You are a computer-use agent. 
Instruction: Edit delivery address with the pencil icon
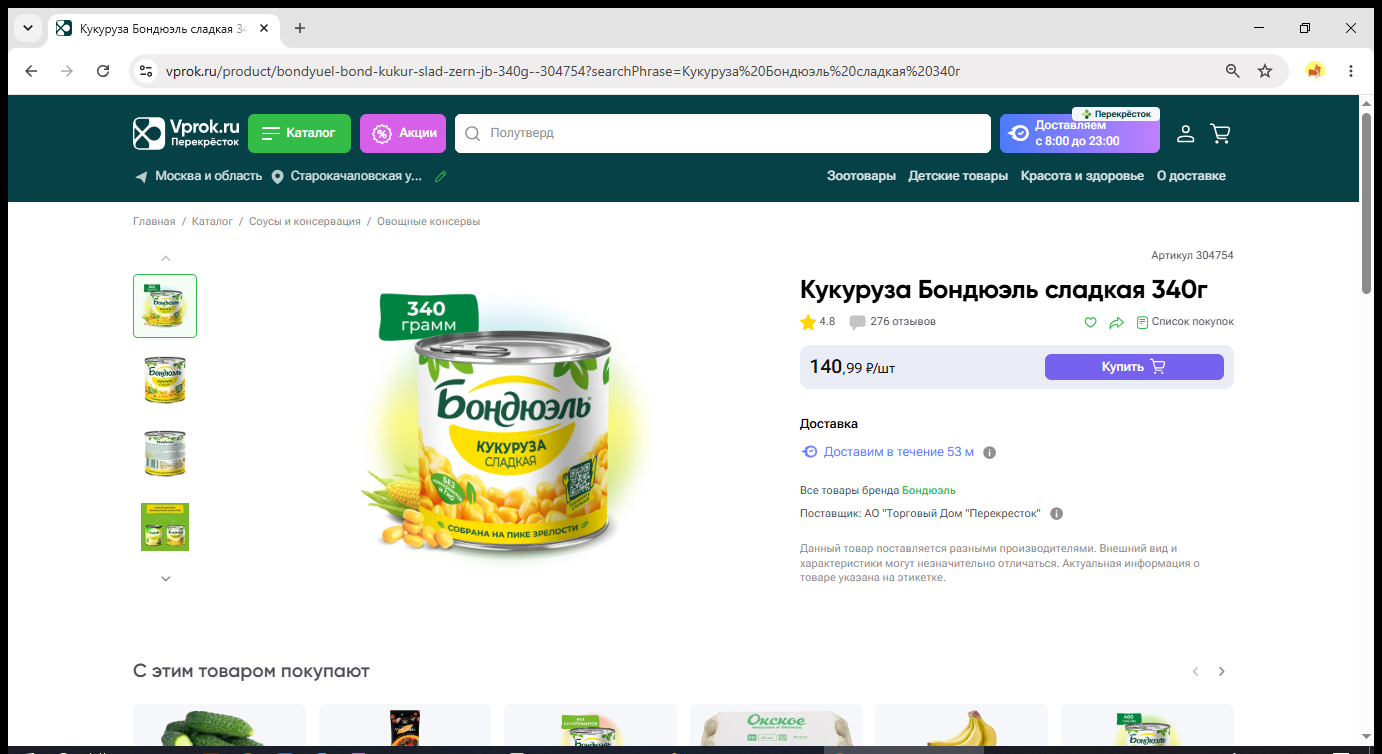pyautogui.click(x=440, y=176)
